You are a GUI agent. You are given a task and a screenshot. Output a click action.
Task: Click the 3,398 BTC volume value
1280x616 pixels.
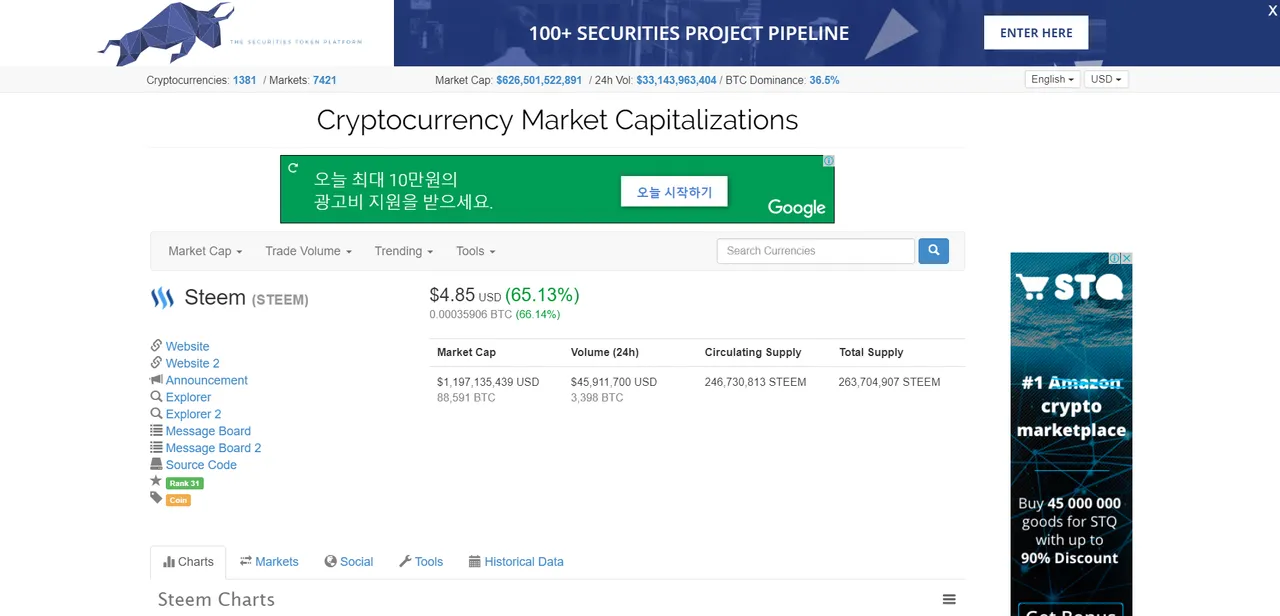[597, 398]
